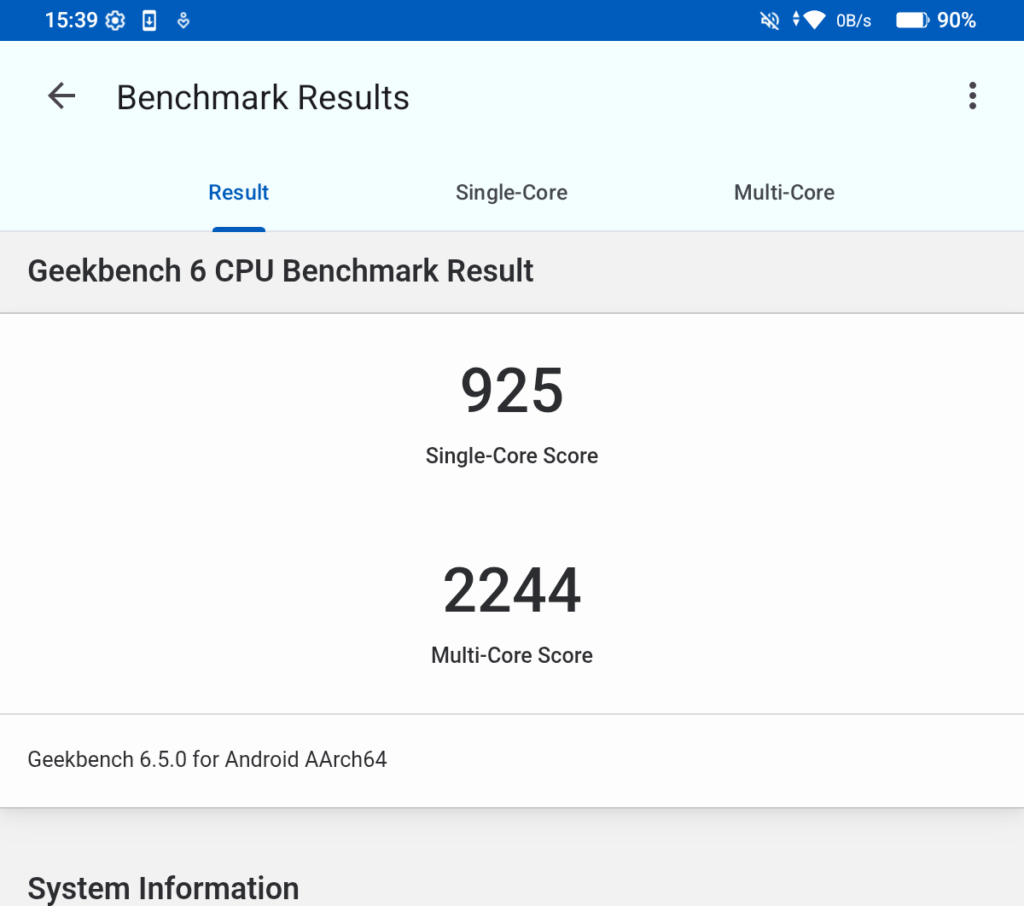The width and height of the screenshot is (1024, 906).
Task: Tap the Geekbench 6.5.0 for Android version text
Action: click(207, 759)
